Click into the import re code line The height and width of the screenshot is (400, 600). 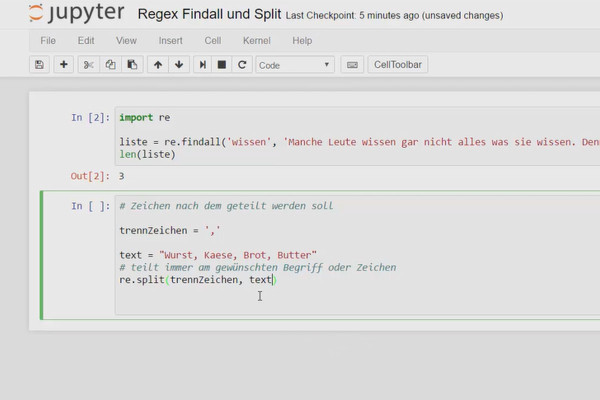click(145, 118)
